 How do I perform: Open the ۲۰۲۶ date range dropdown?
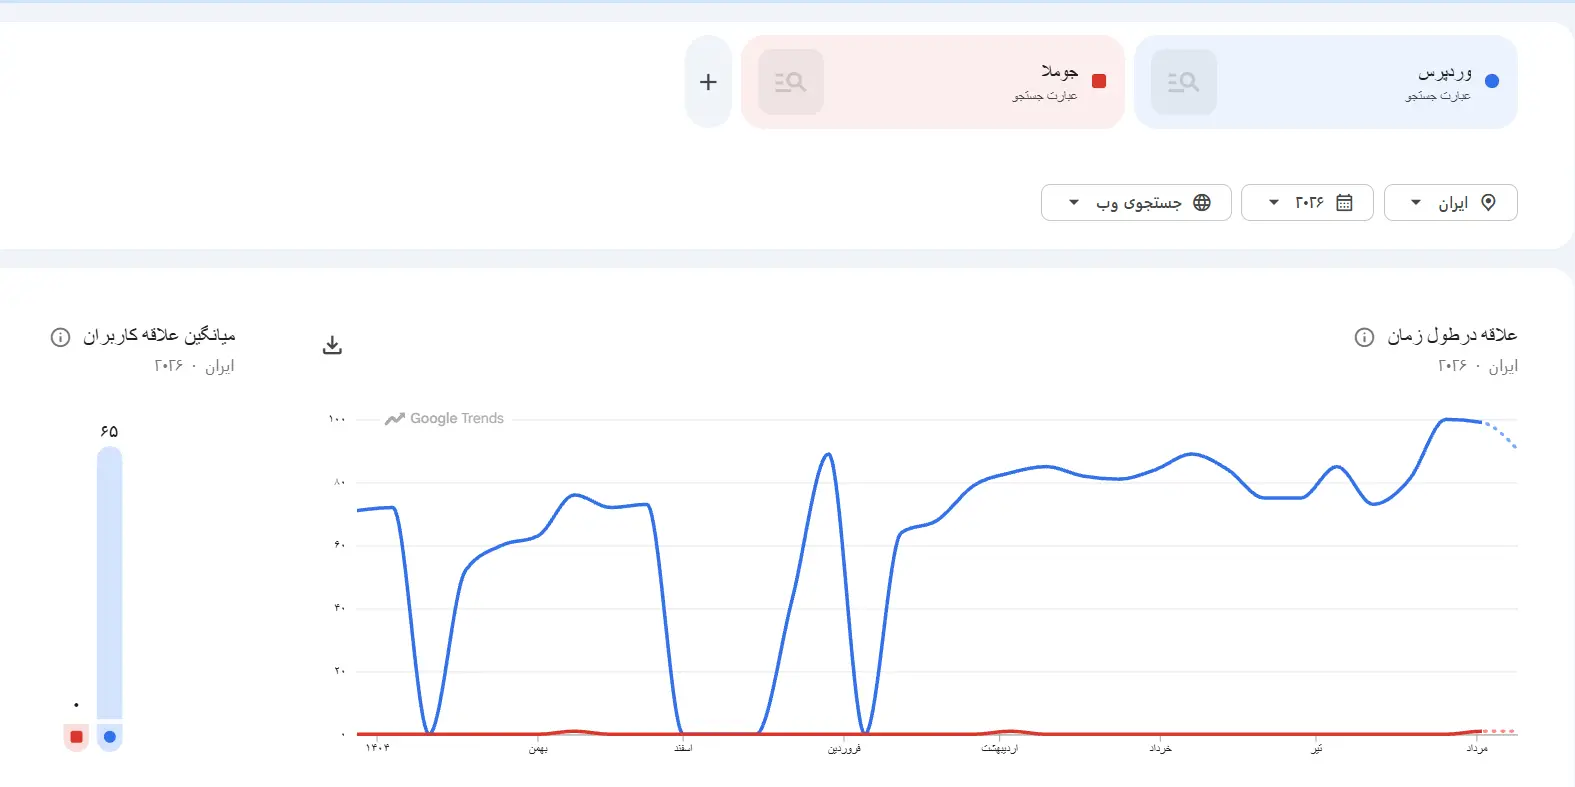[x=1307, y=203]
